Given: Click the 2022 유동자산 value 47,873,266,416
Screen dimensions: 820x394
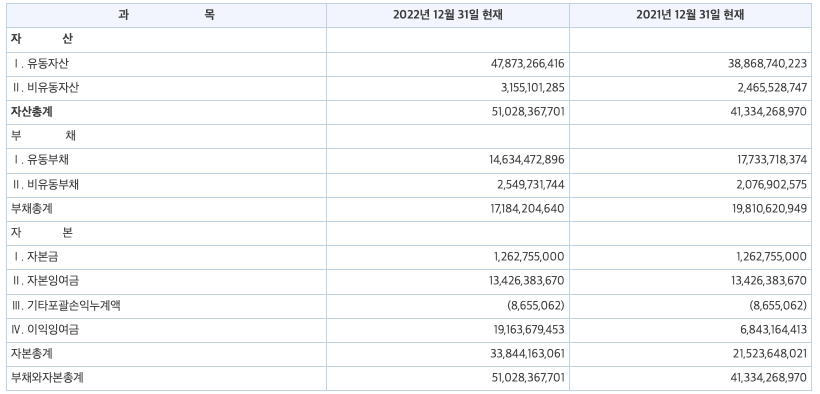Looking at the screenshot, I should pyautogui.click(x=528, y=64).
